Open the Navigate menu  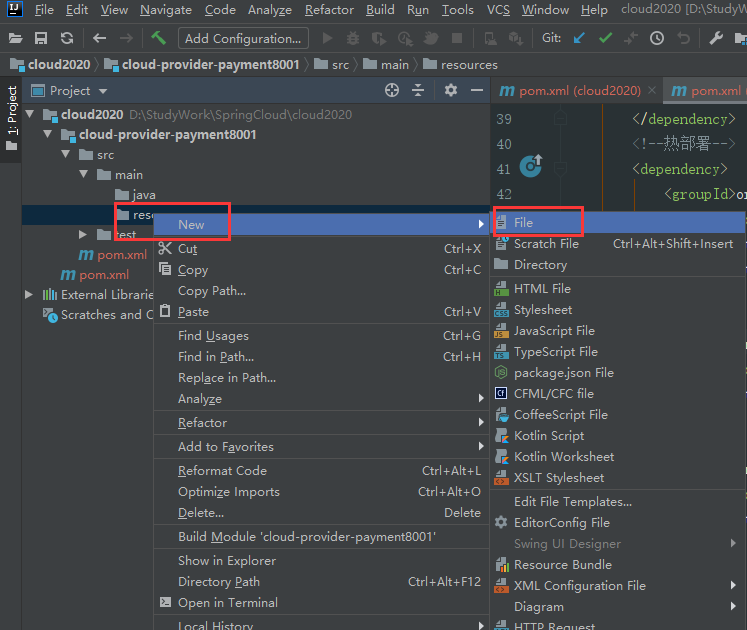pos(166,10)
